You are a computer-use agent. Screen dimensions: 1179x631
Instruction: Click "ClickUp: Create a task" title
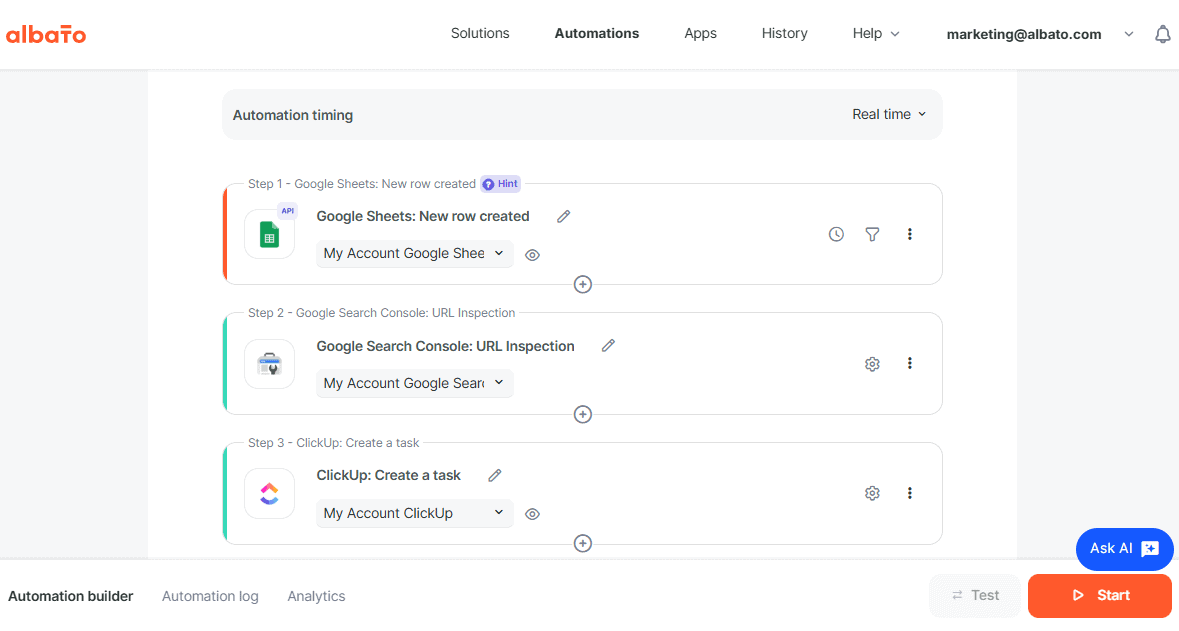[388, 475]
